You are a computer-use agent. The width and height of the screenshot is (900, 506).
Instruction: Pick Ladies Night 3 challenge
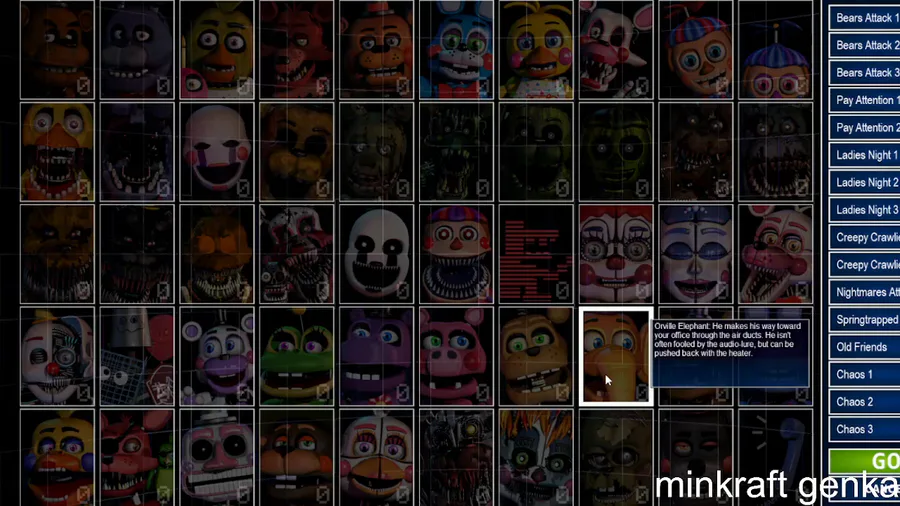coord(864,210)
